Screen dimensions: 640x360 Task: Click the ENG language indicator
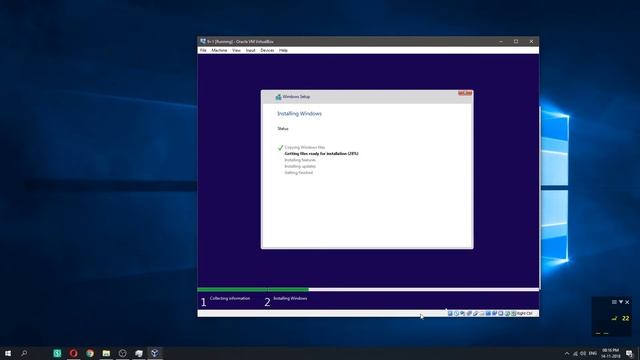[593, 353]
